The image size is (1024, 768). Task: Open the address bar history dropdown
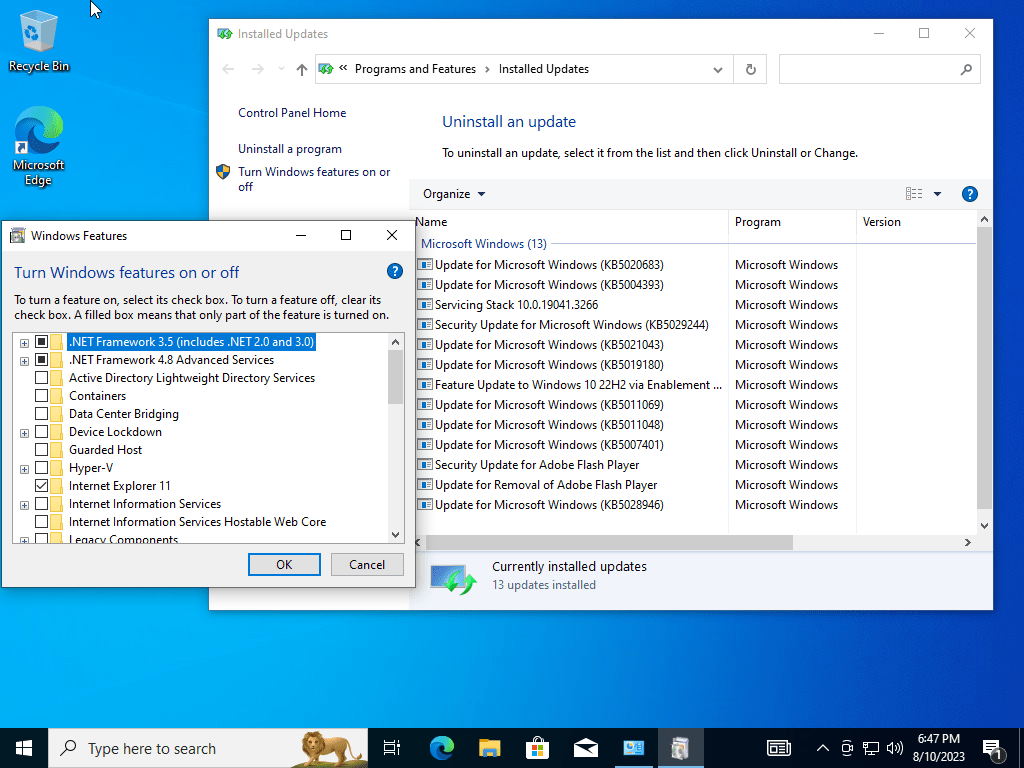(718, 69)
